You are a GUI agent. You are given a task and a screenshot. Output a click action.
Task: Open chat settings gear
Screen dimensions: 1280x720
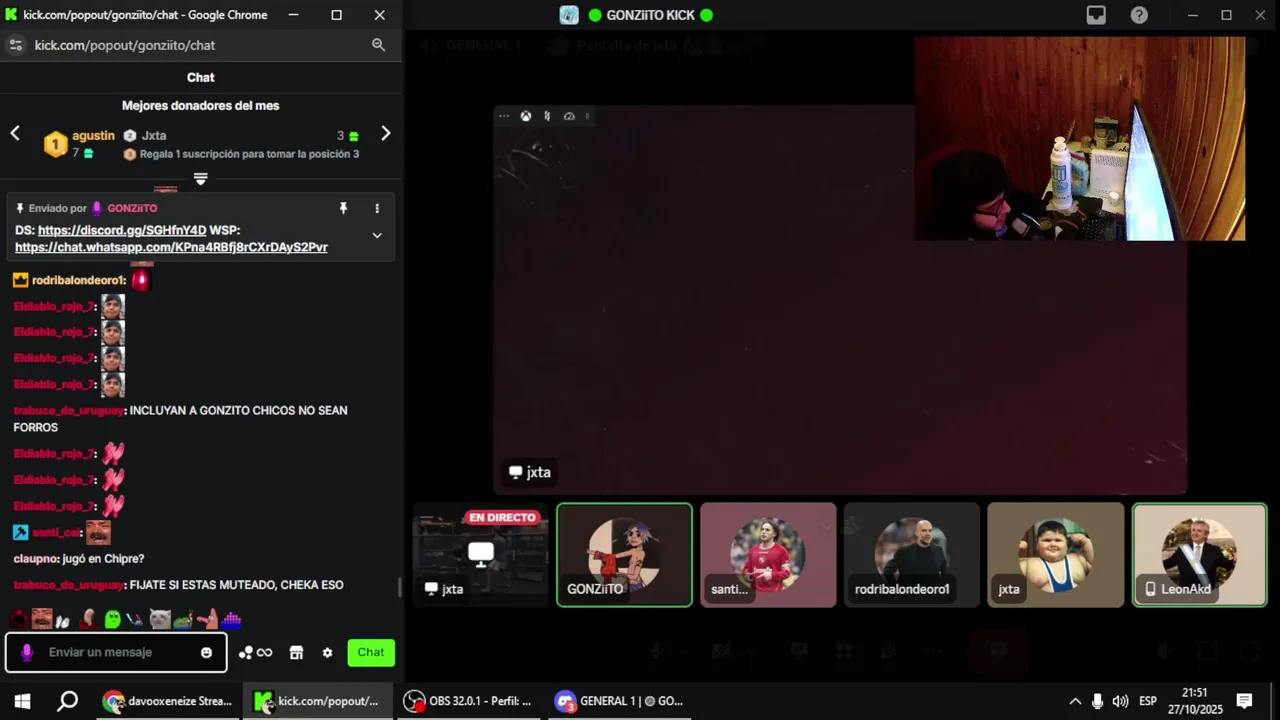(x=327, y=653)
